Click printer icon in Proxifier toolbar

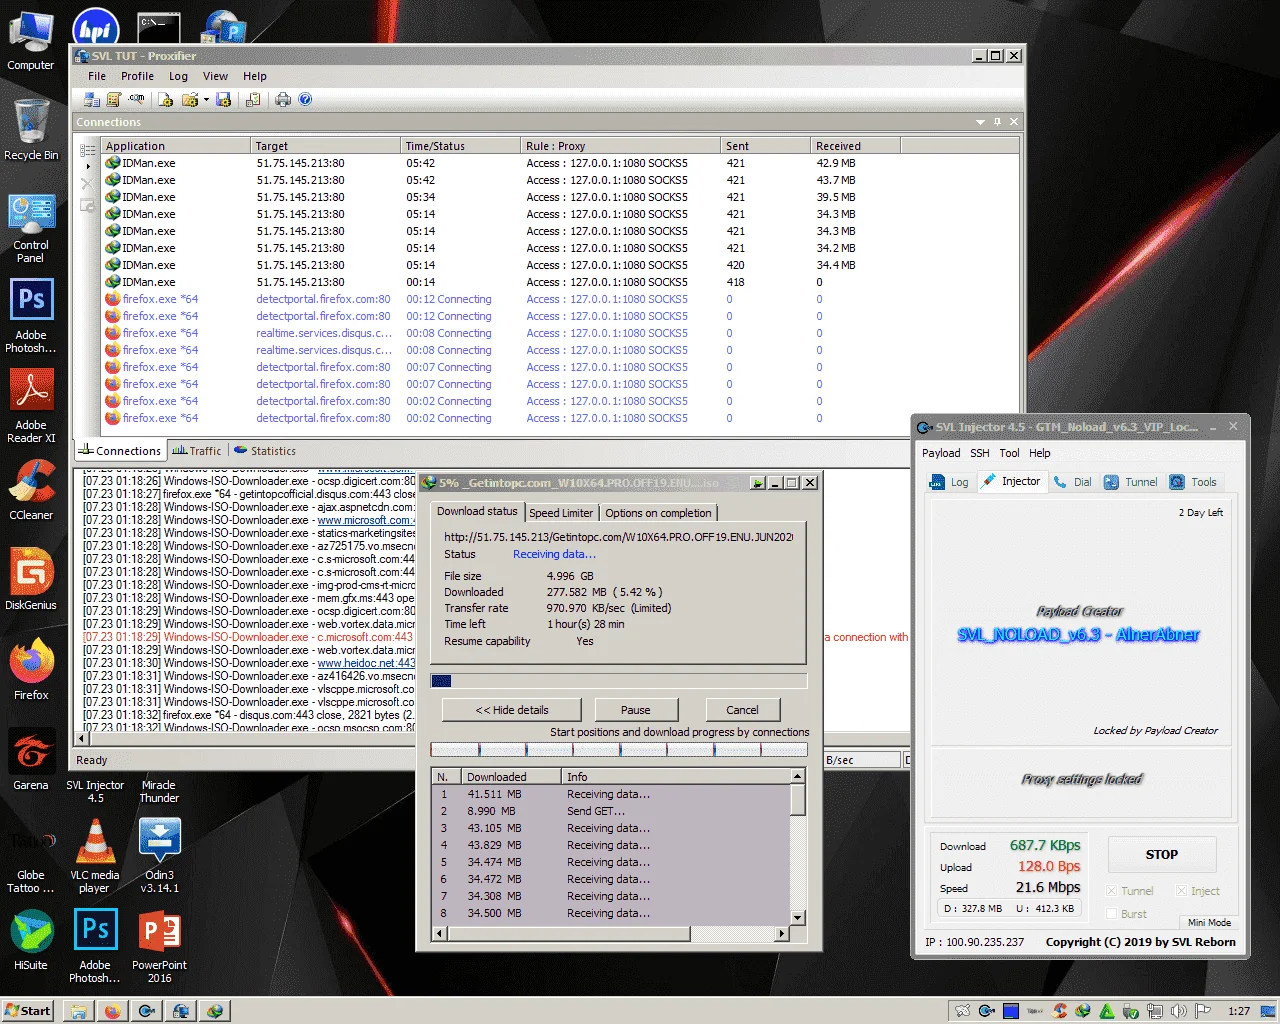[283, 100]
